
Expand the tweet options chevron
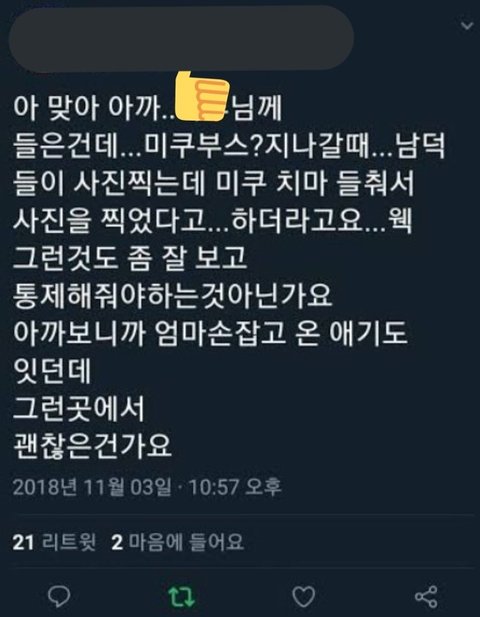coord(467,26)
